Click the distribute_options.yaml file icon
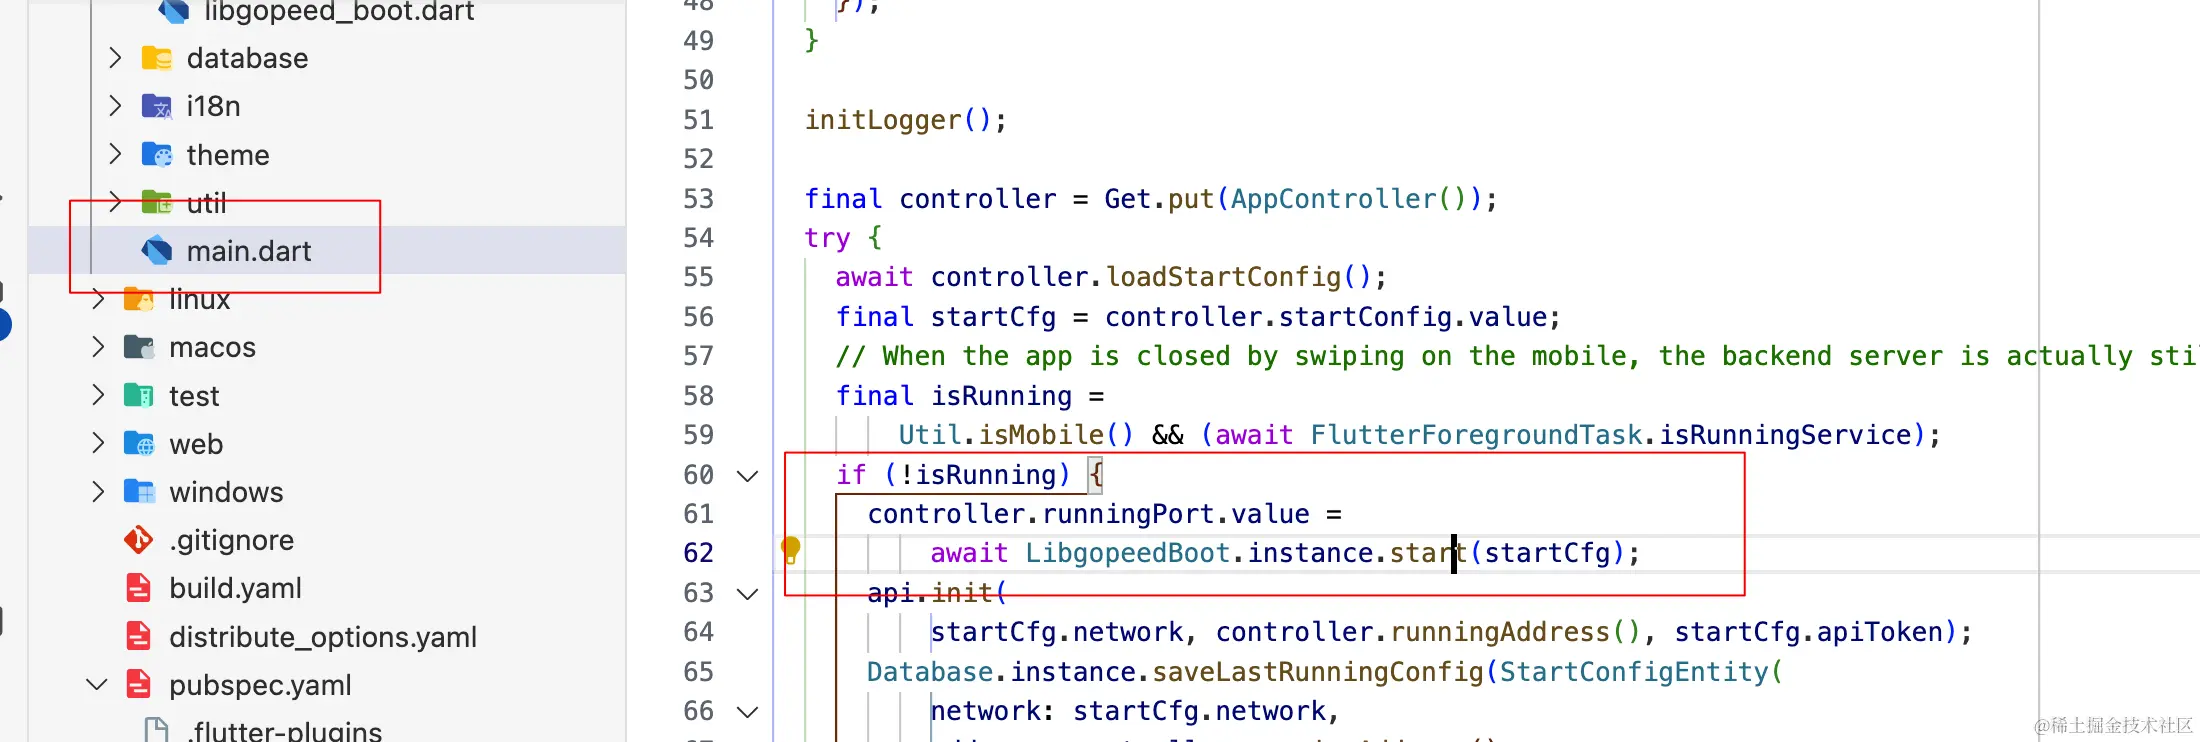The image size is (2200, 742). tap(139, 636)
